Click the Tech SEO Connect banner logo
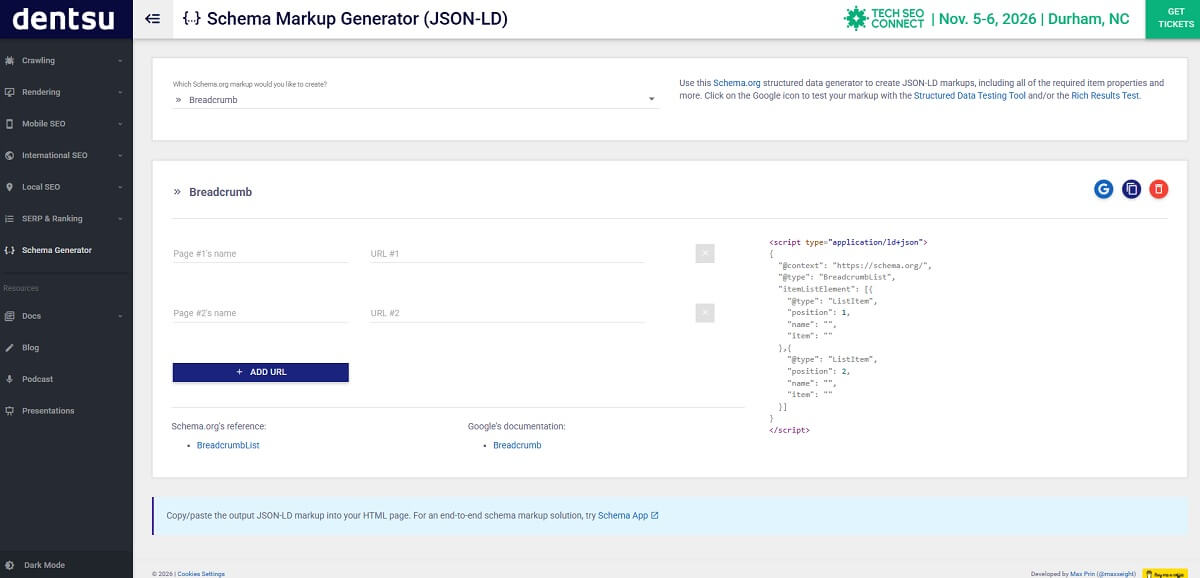 pyautogui.click(x=883, y=18)
